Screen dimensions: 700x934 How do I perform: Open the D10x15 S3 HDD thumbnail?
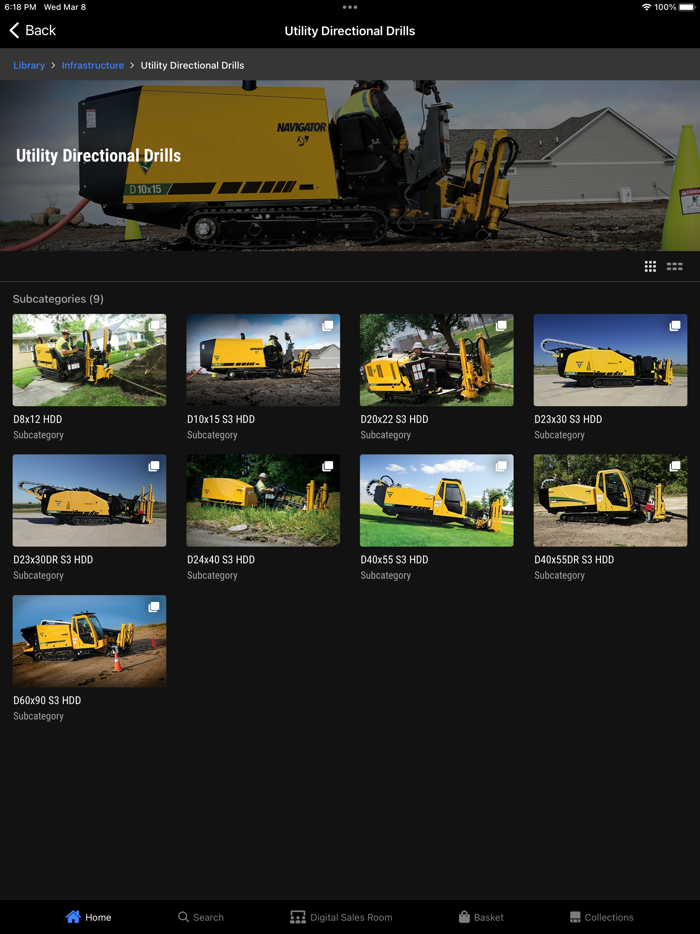tap(263, 360)
